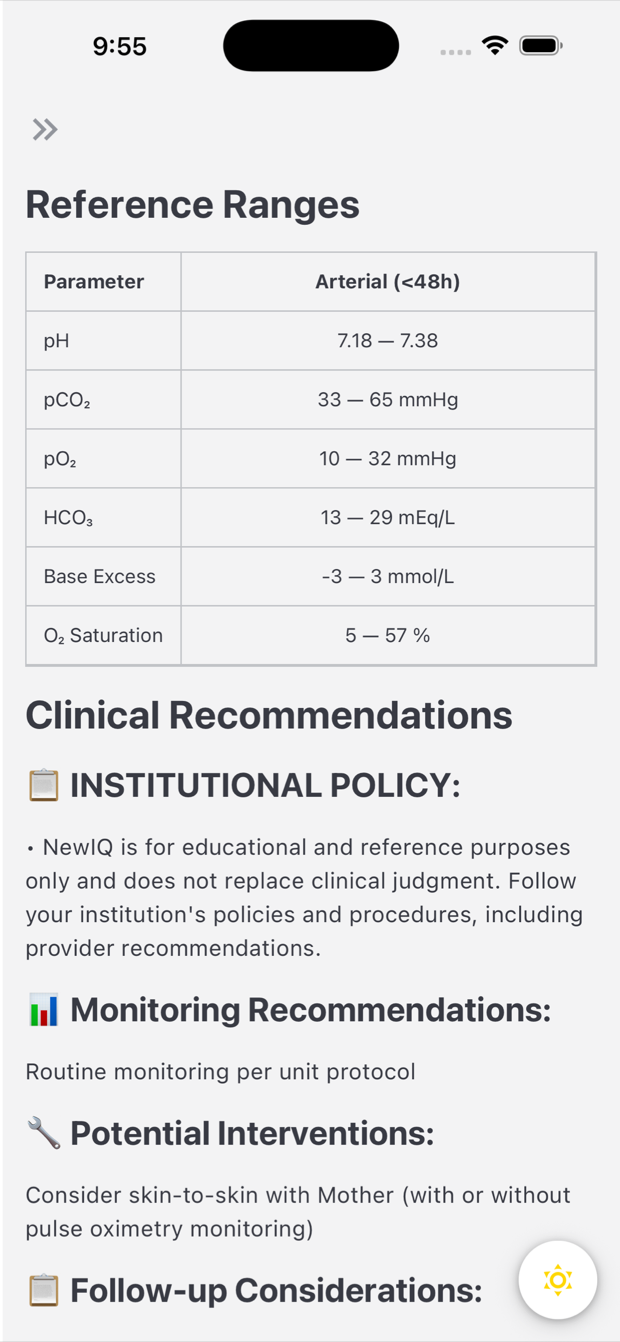Tap the battery status icon
This screenshot has height=1342, width=620.
pos(541,45)
